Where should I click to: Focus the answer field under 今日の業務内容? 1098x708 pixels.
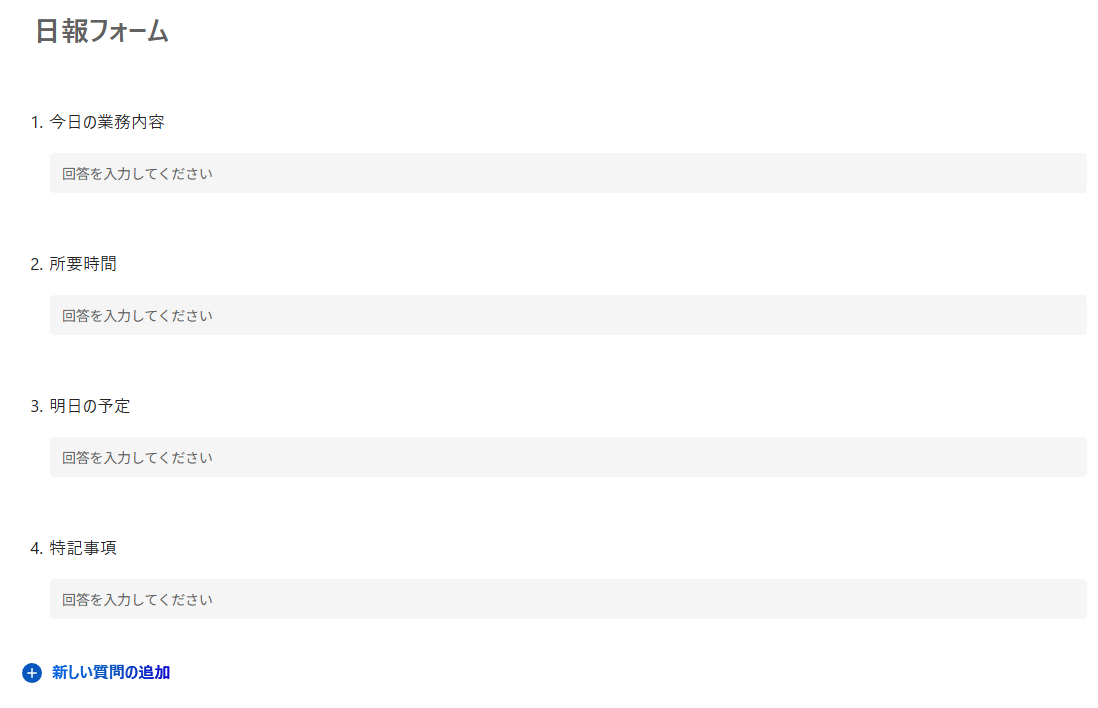(568, 173)
